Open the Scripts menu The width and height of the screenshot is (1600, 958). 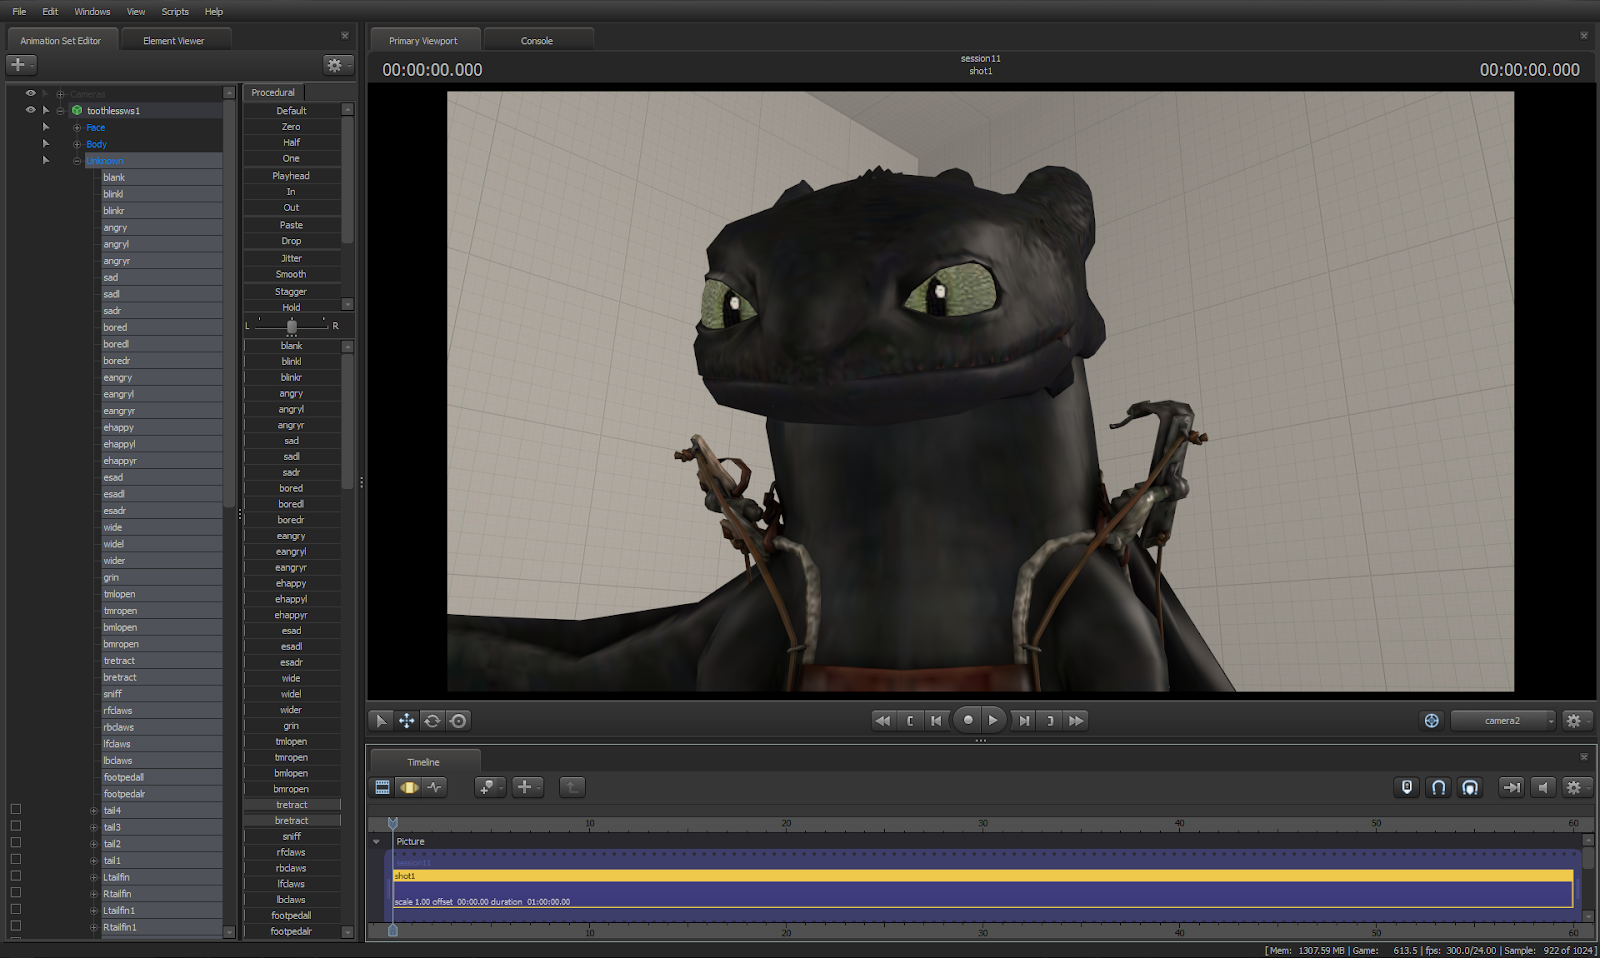174,11
